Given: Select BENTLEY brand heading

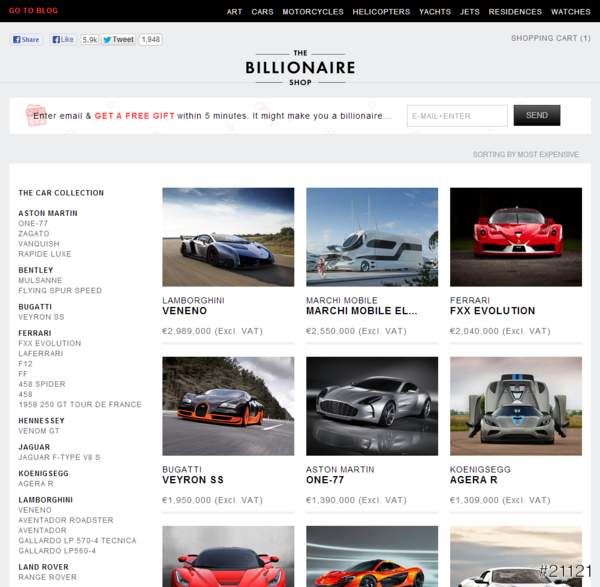Looking at the screenshot, I should point(36,270).
